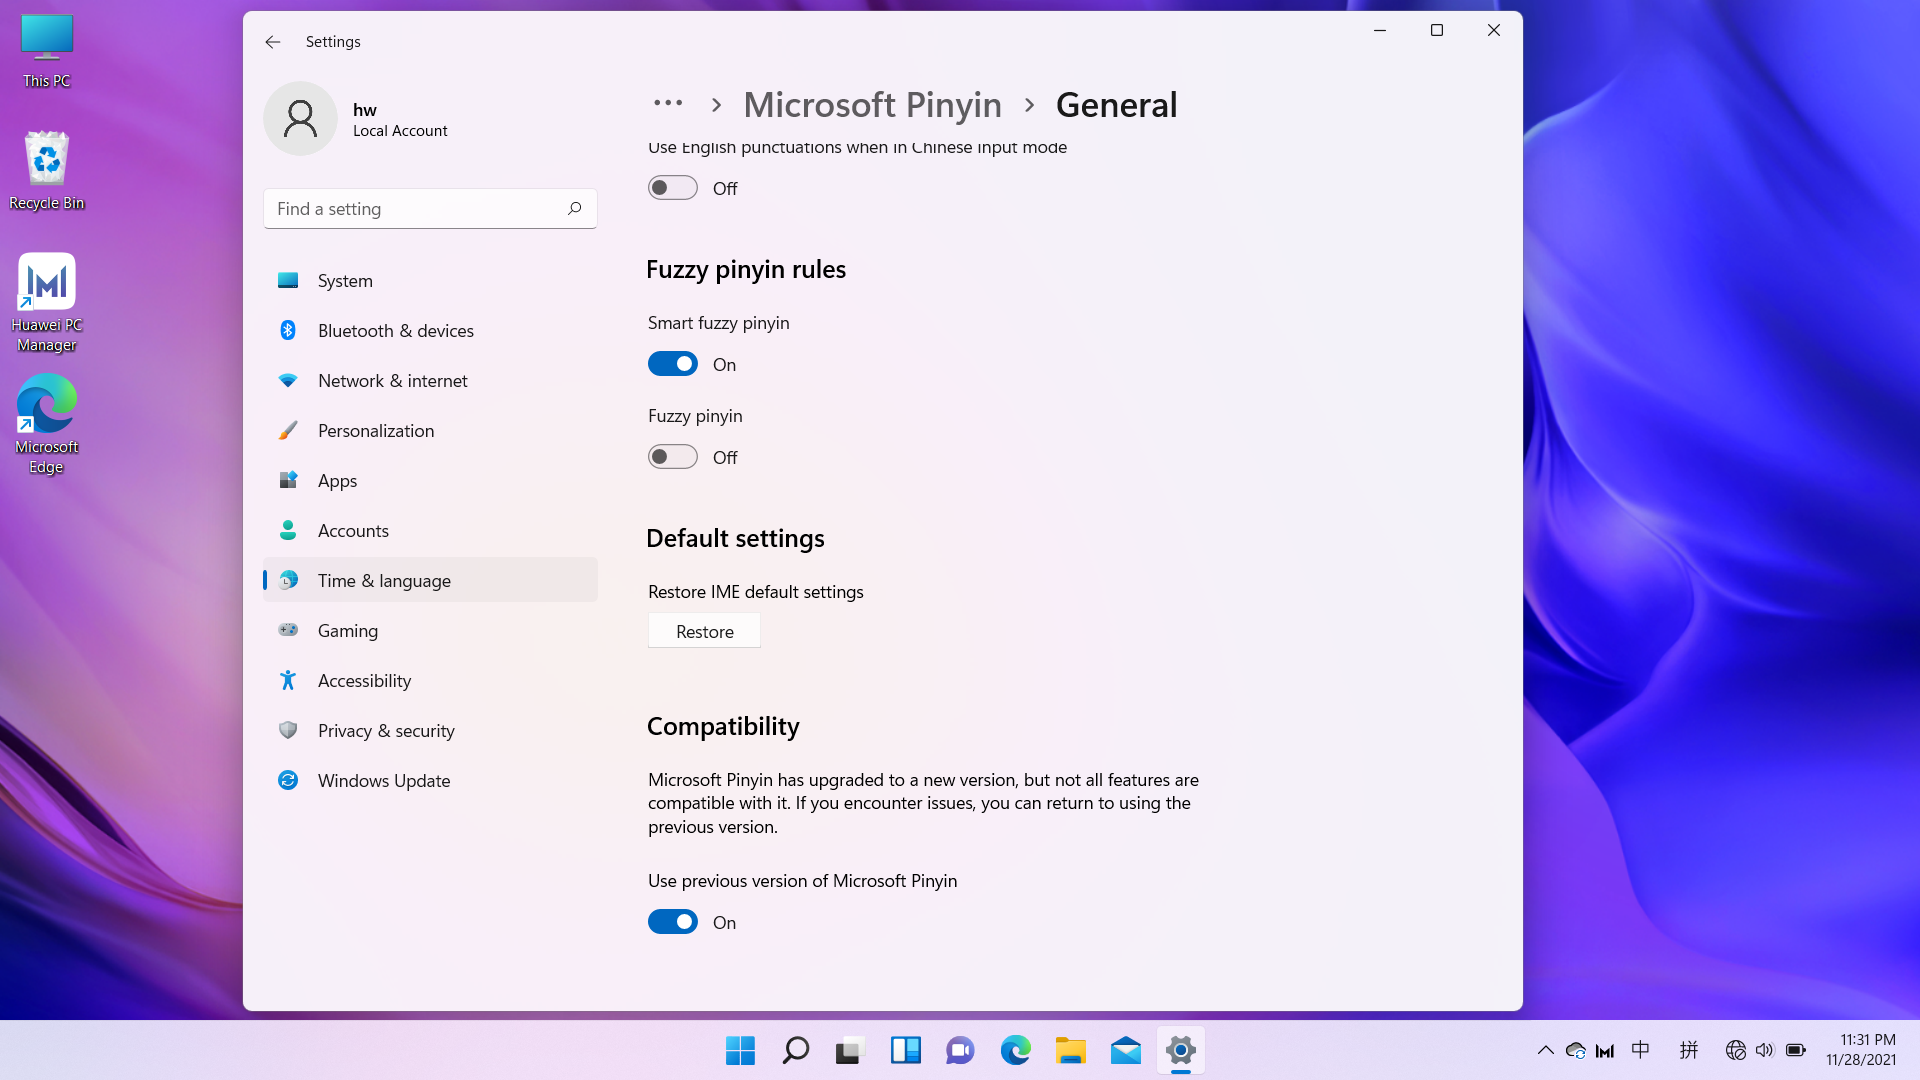Open Personalization settings

430,431
